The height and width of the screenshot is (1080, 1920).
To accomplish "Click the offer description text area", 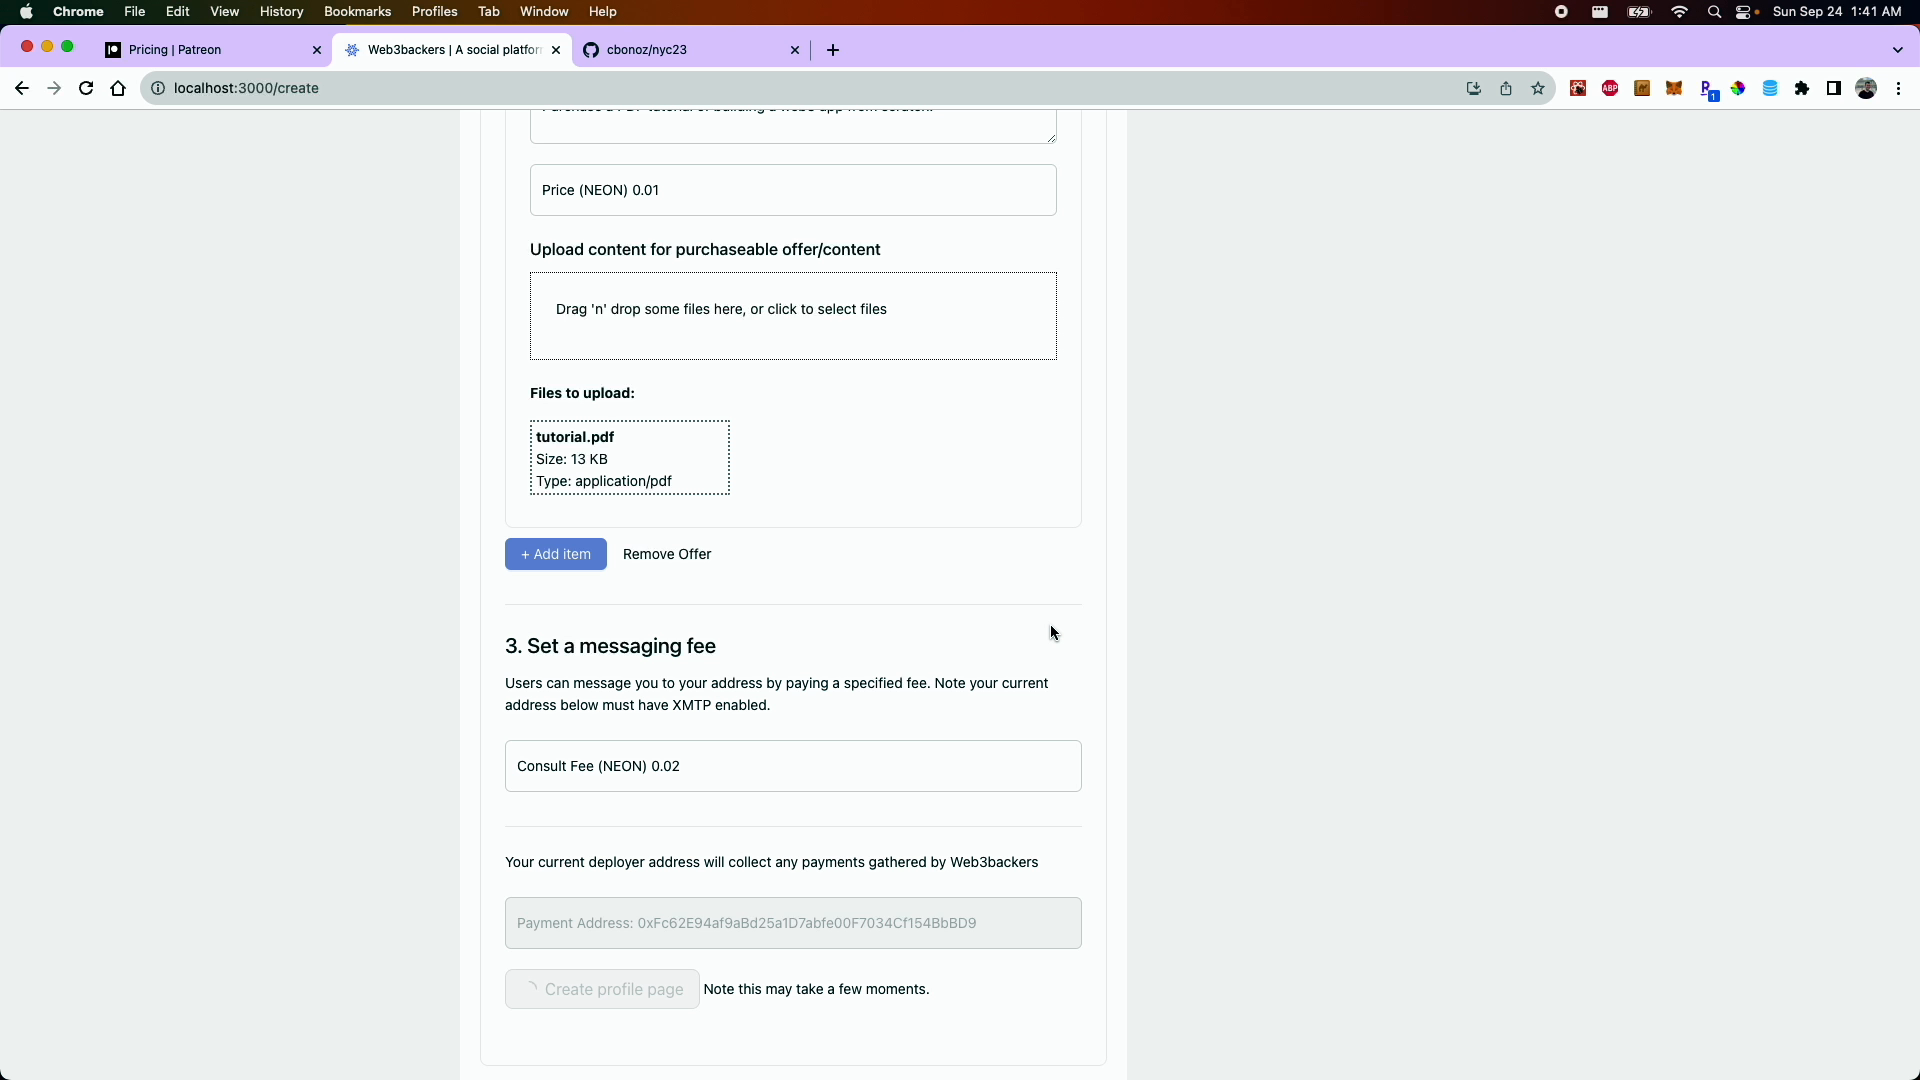I will click(x=793, y=127).
